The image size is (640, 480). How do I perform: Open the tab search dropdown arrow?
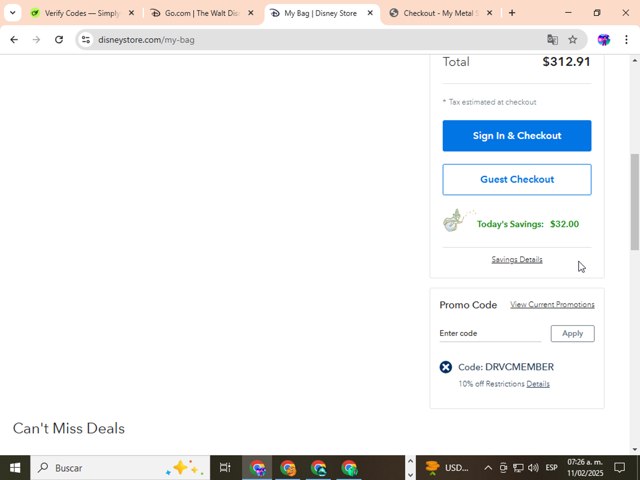(x=13, y=13)
